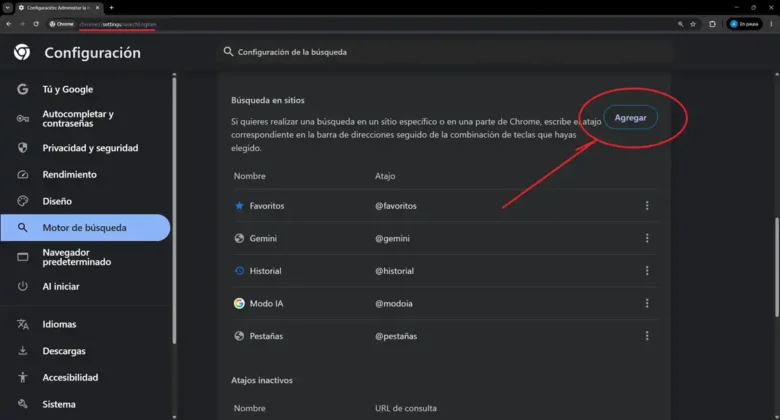Click the Atajos inactivos heading
Viewport: 780px width, 420px height.
pyautogui.click(x=262, y=380)
